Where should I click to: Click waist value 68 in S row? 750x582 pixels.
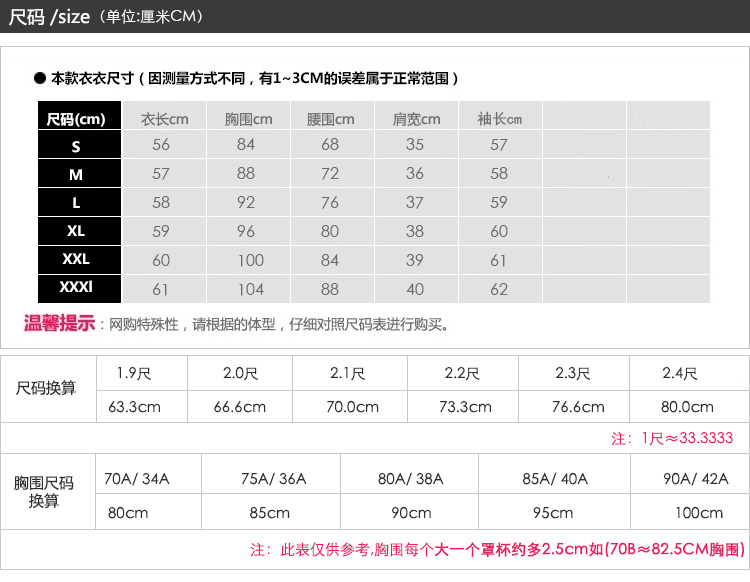click(330, 144)
